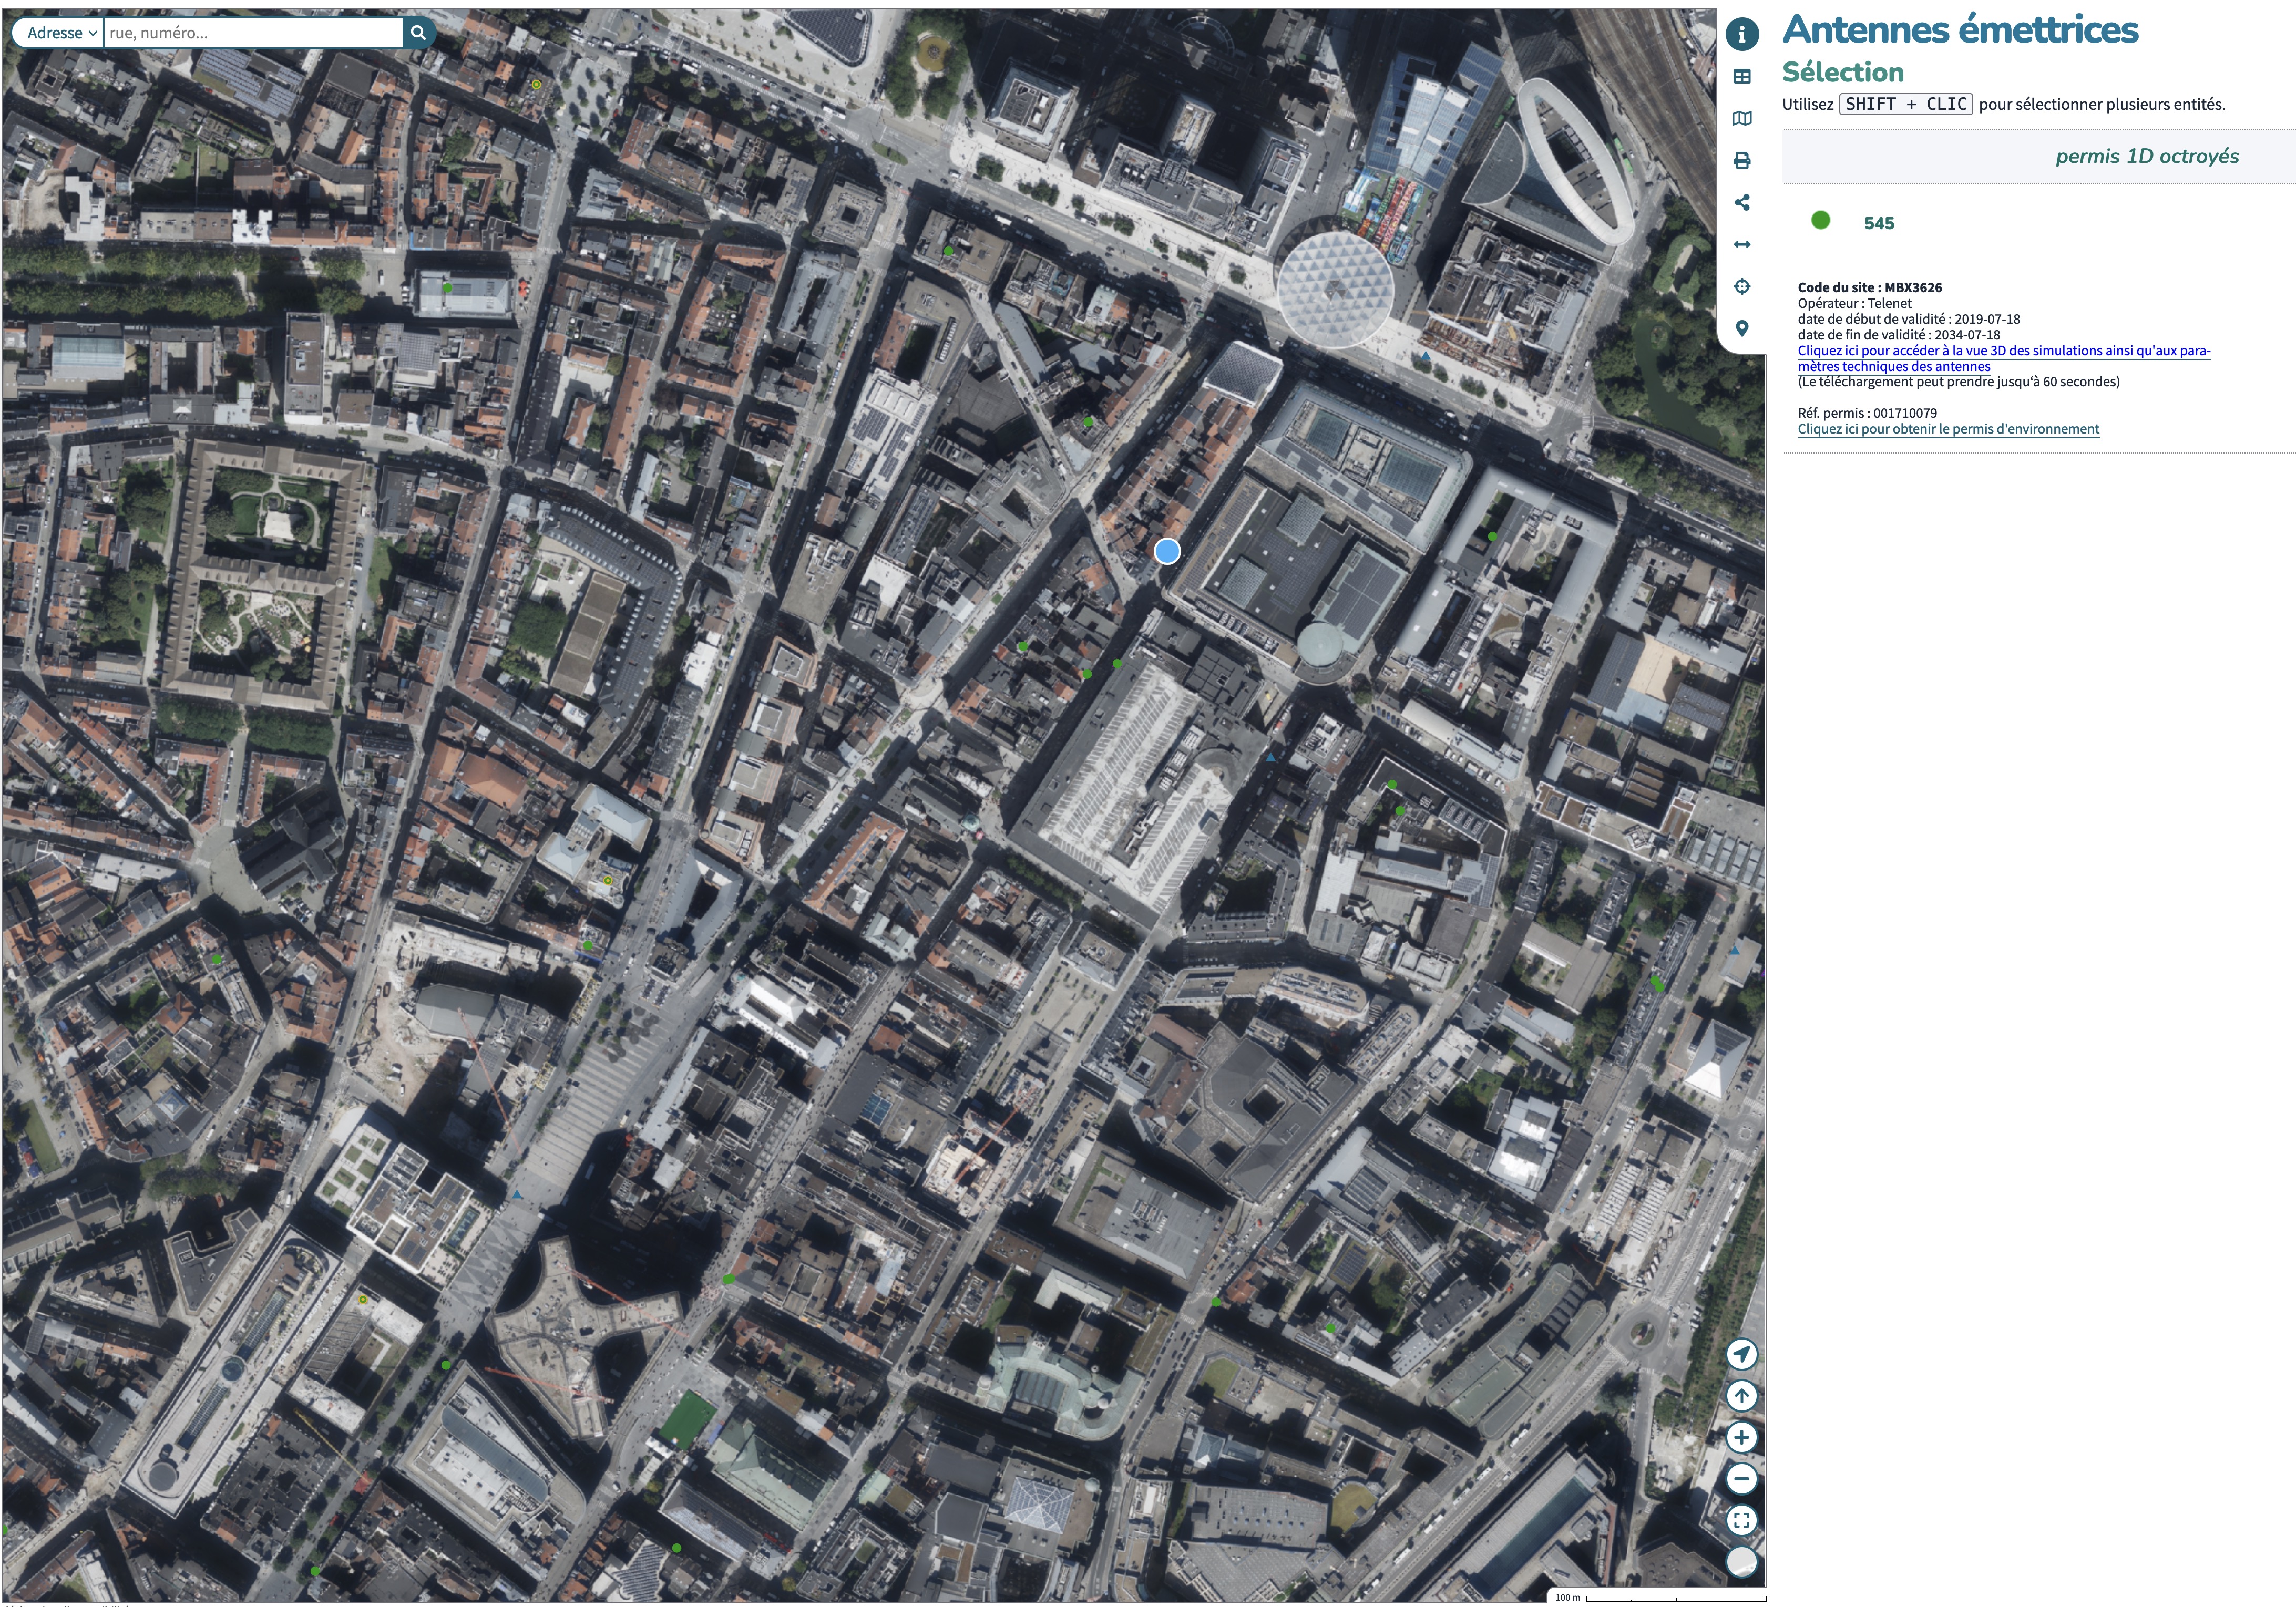Zoom out with the minus button
Image resolution: width=2296 pixels, height=1607 pixels.
pyautogui.click(x=1742, y=1479)
